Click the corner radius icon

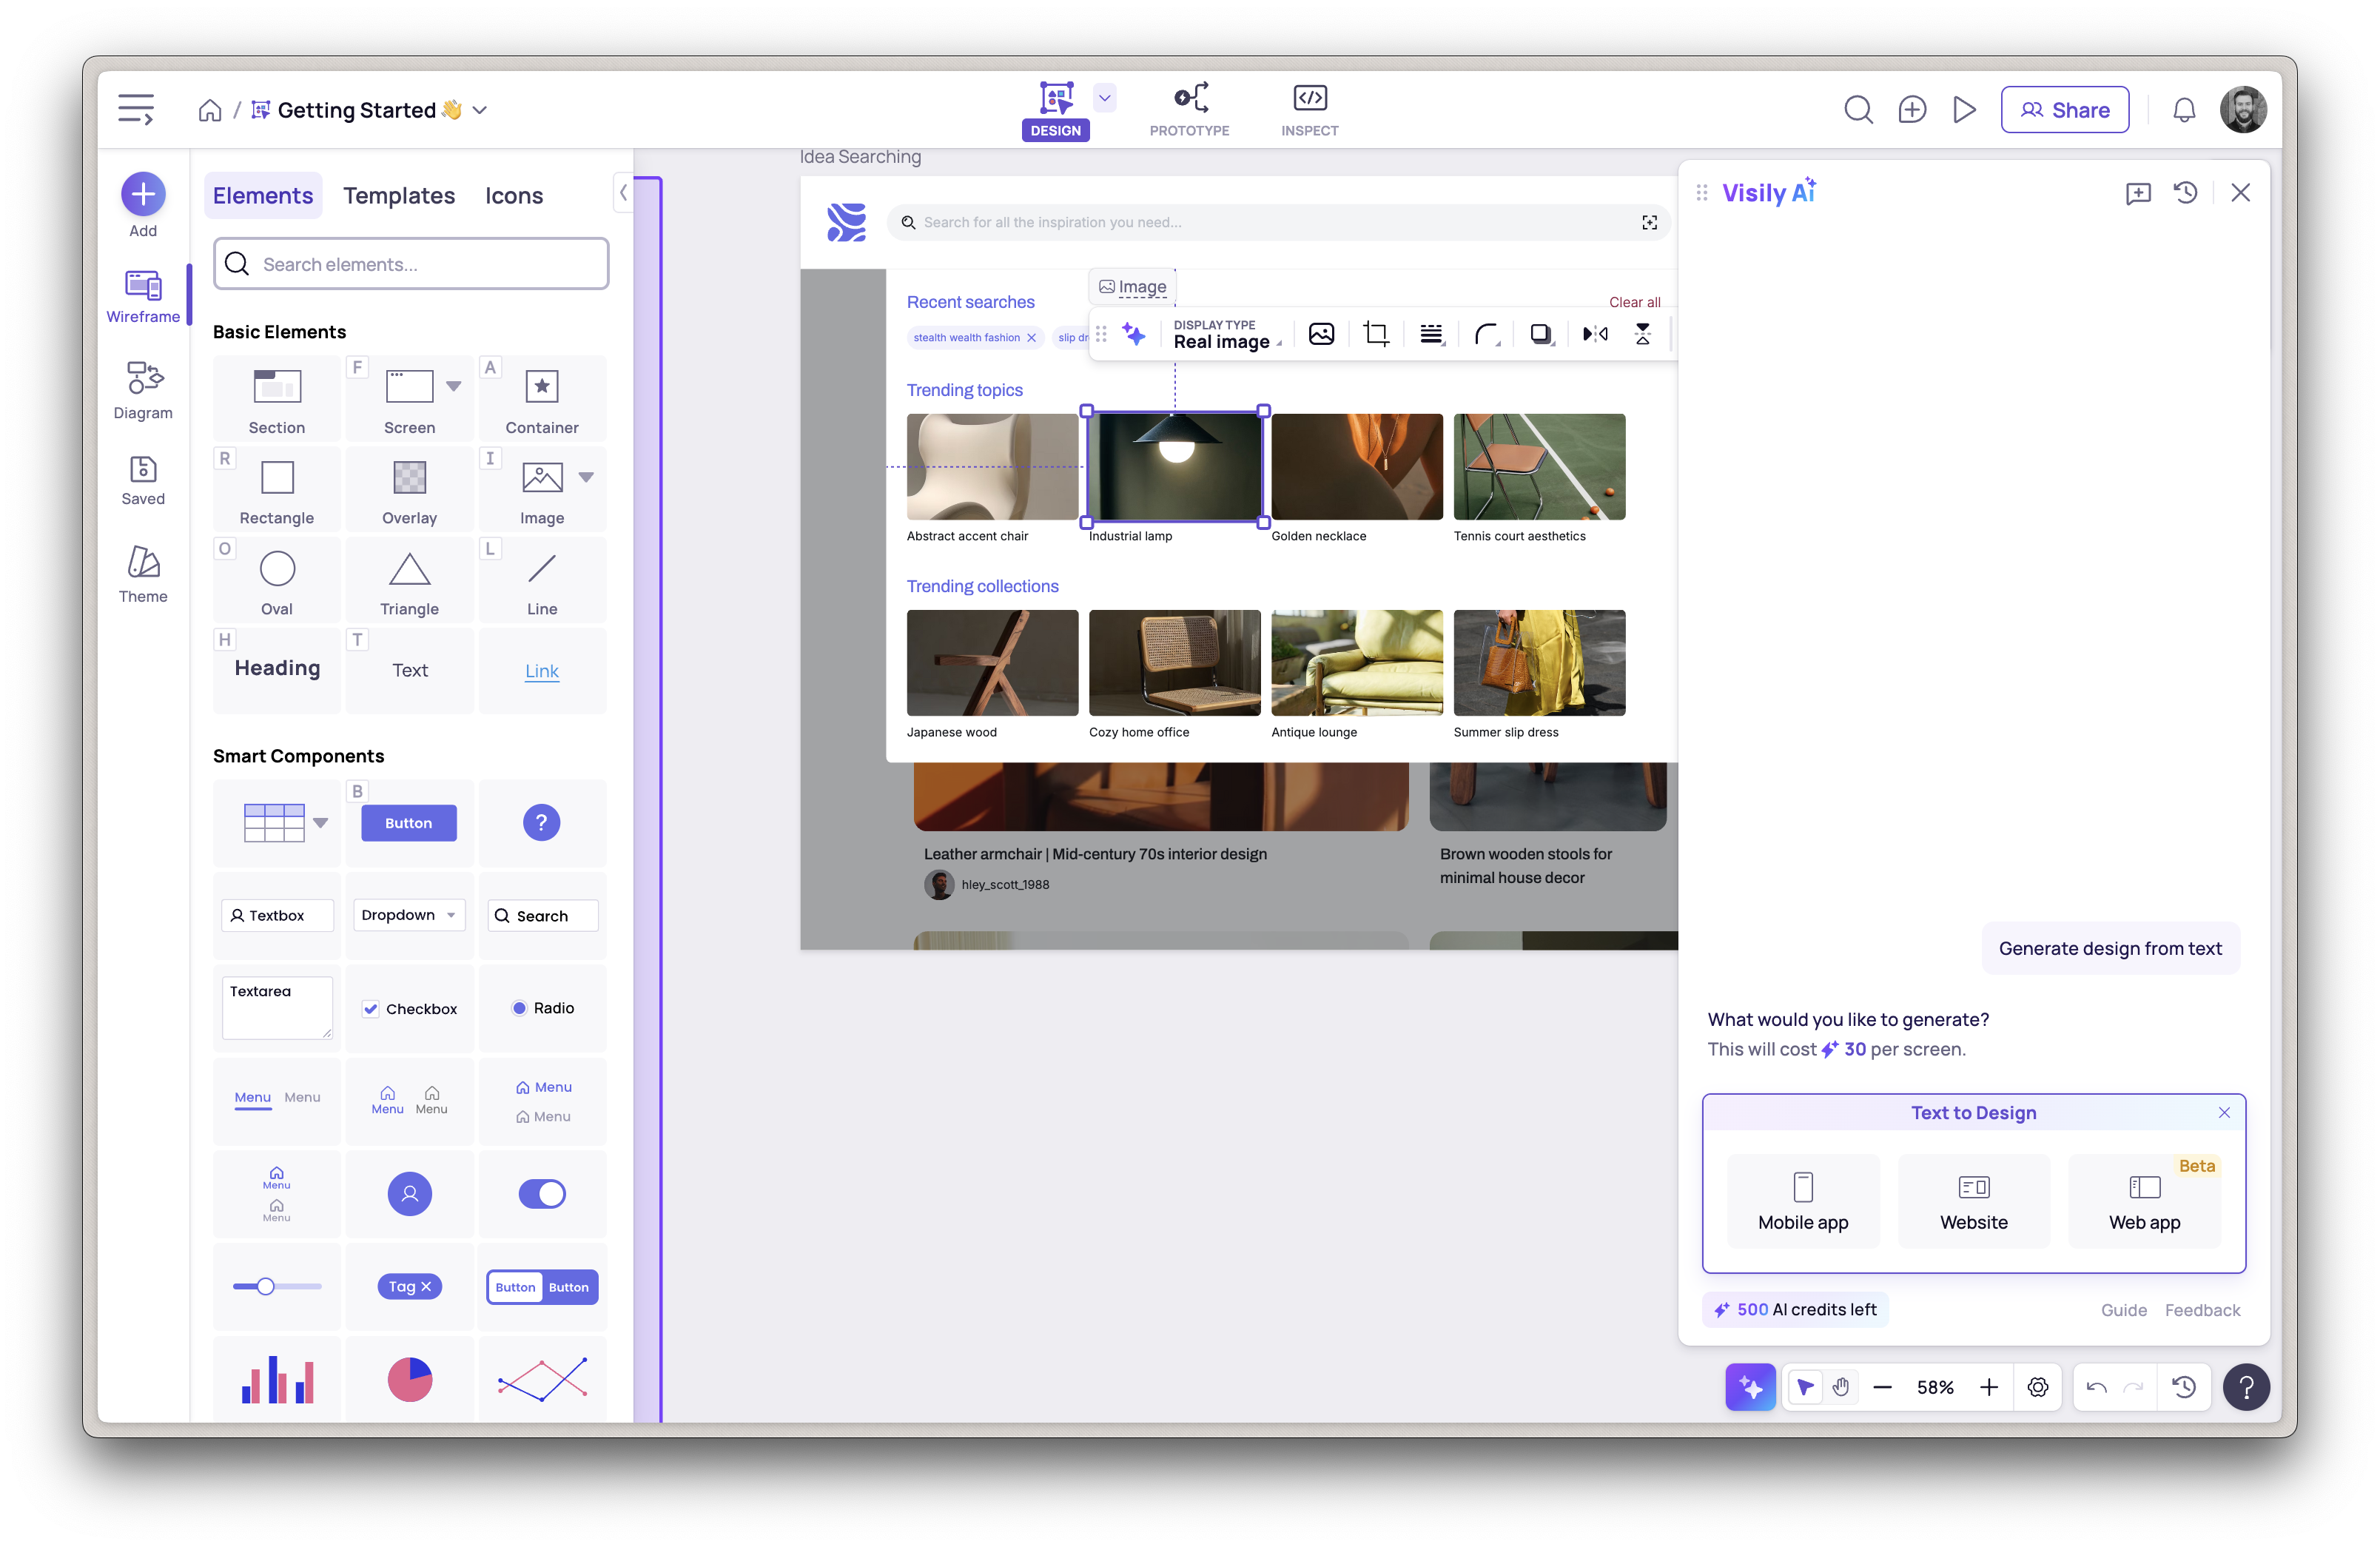click(x=1486, y=334)
